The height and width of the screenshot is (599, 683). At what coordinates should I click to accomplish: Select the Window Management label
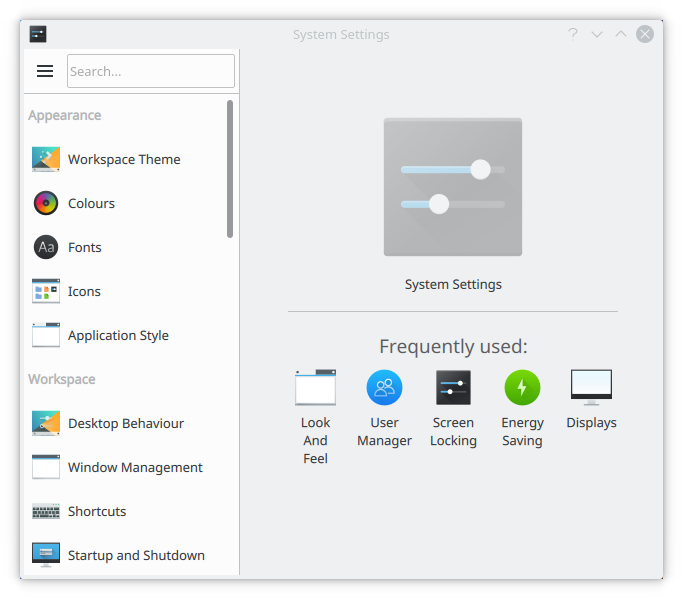tap(135, 467)
